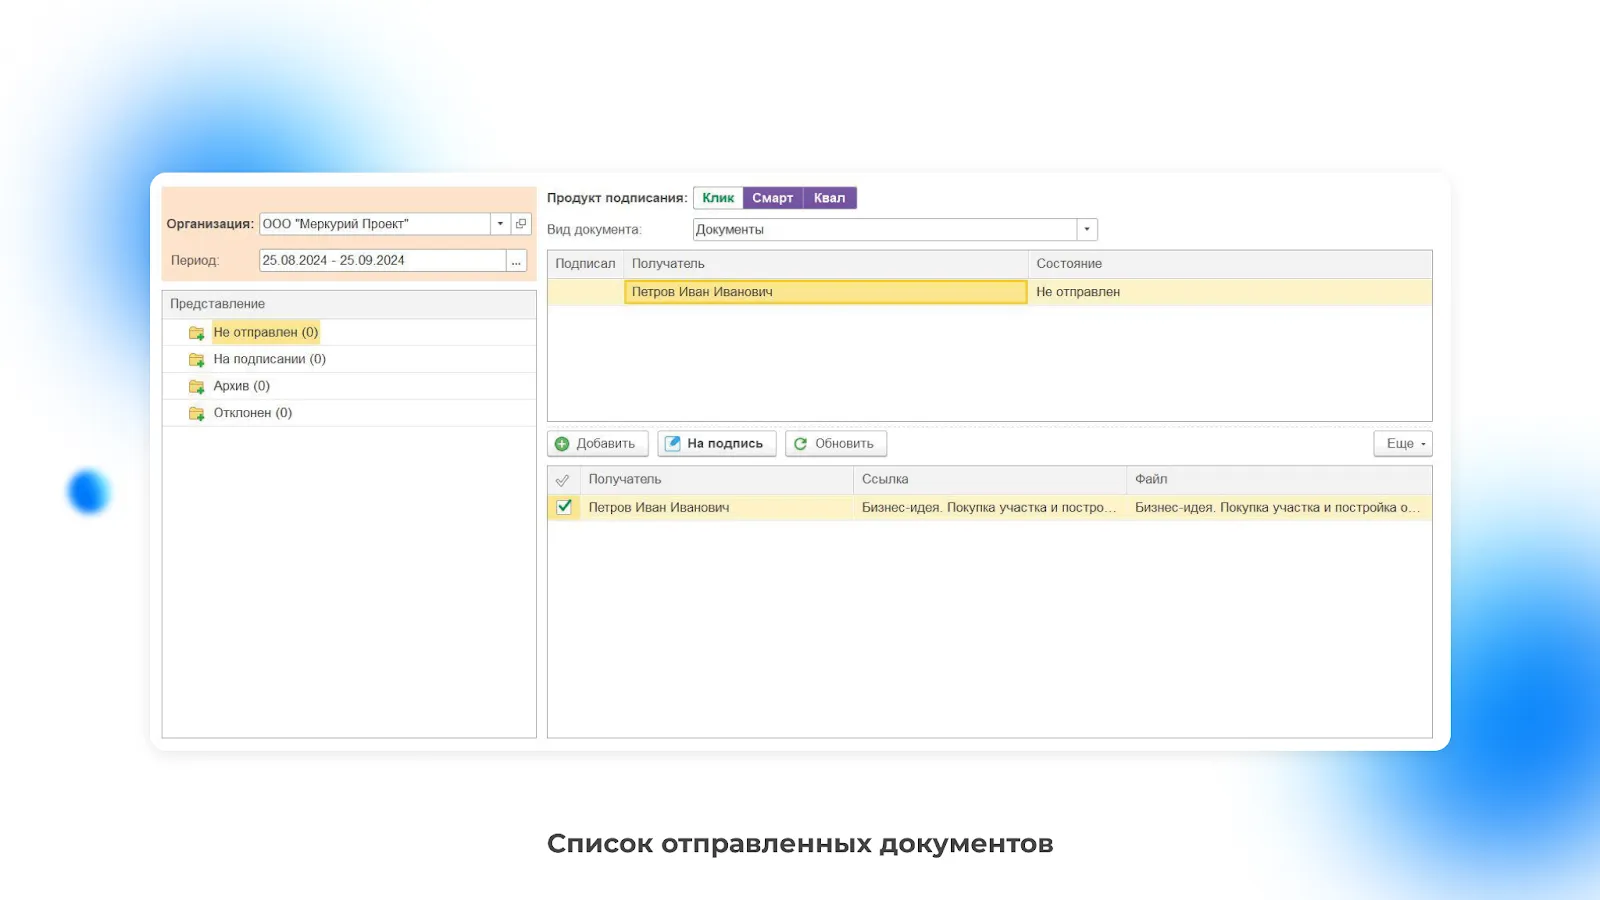The width and height of the screenshot is (1600, 900).
Task: Click the checkmark icon in table header
Action: click(x=563, y=480)
